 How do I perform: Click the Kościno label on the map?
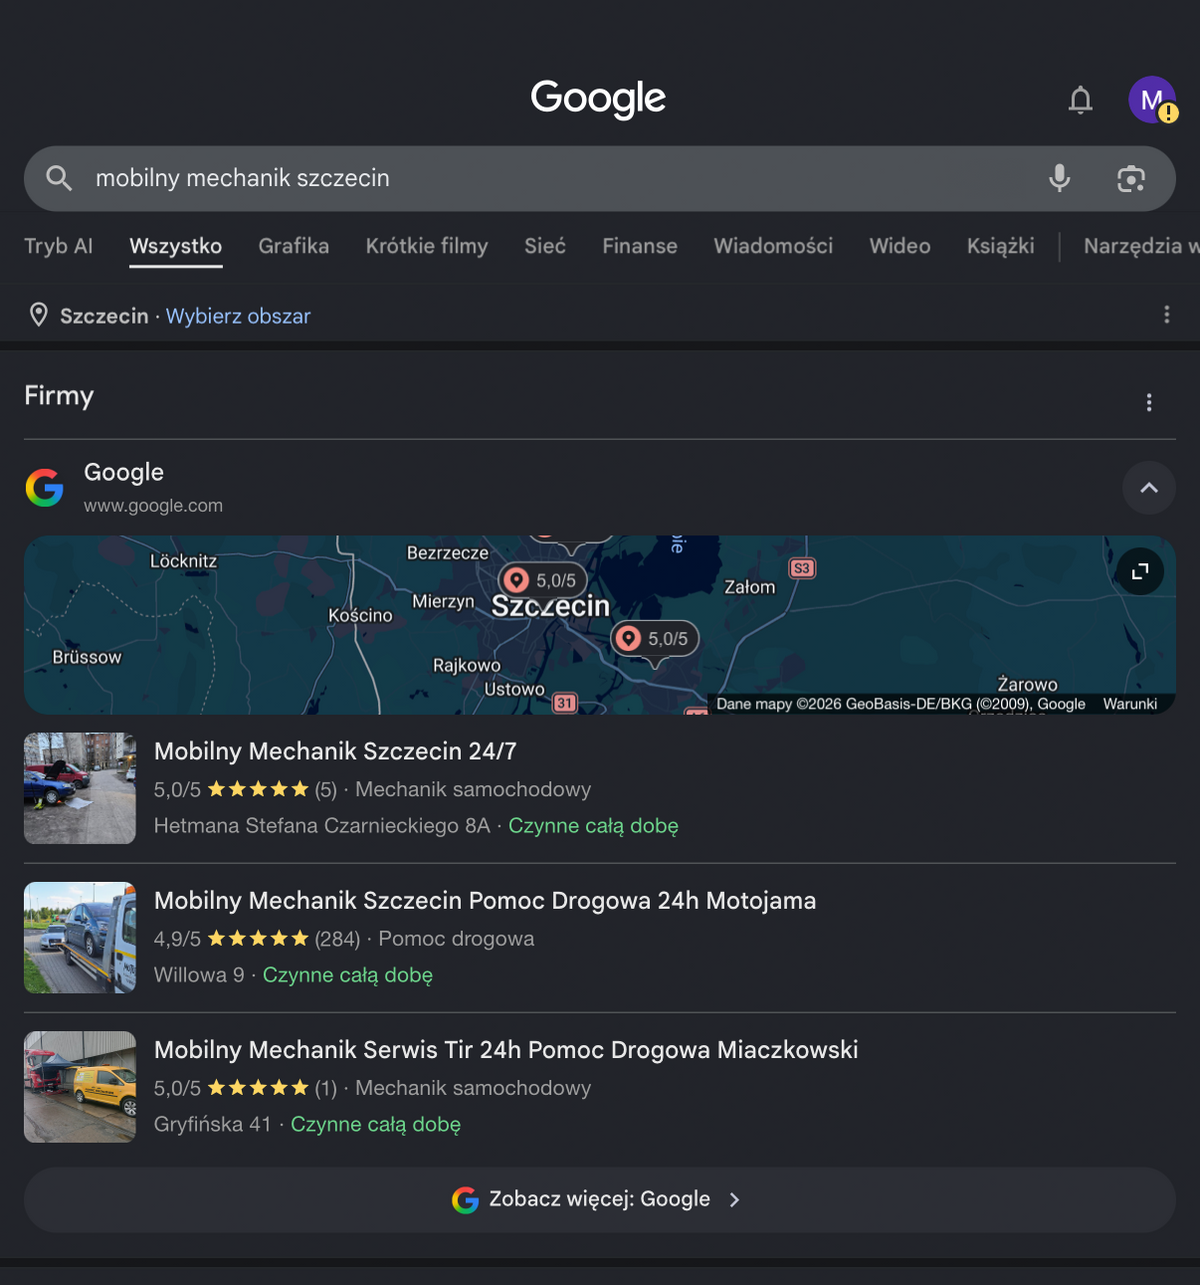coord(360,615)
